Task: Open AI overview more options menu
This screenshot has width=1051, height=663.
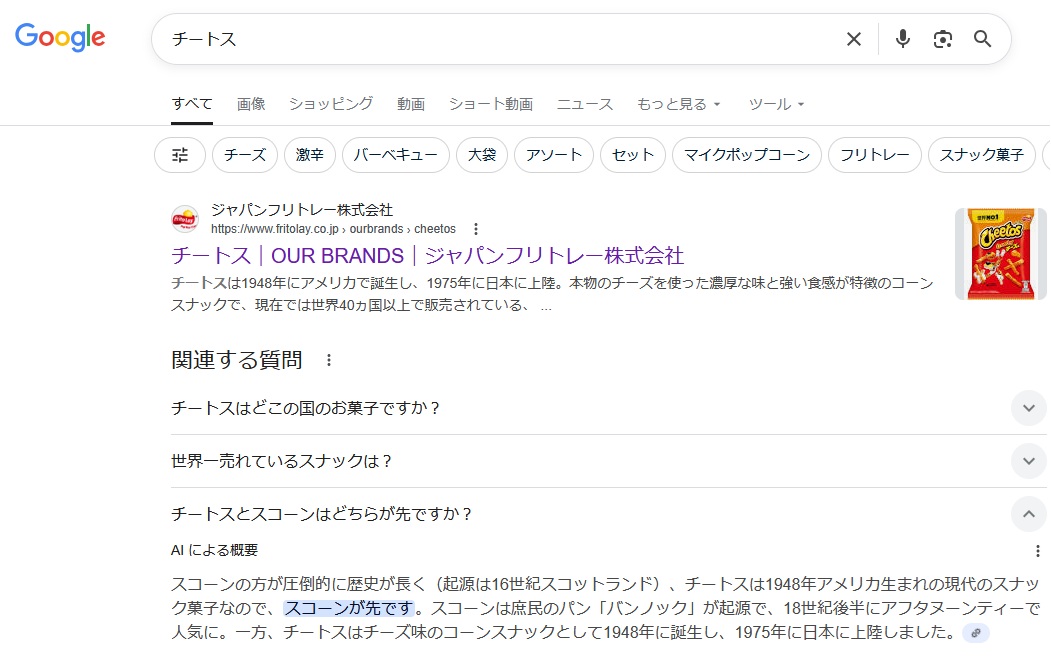Action: click(x=1037, y=551)
